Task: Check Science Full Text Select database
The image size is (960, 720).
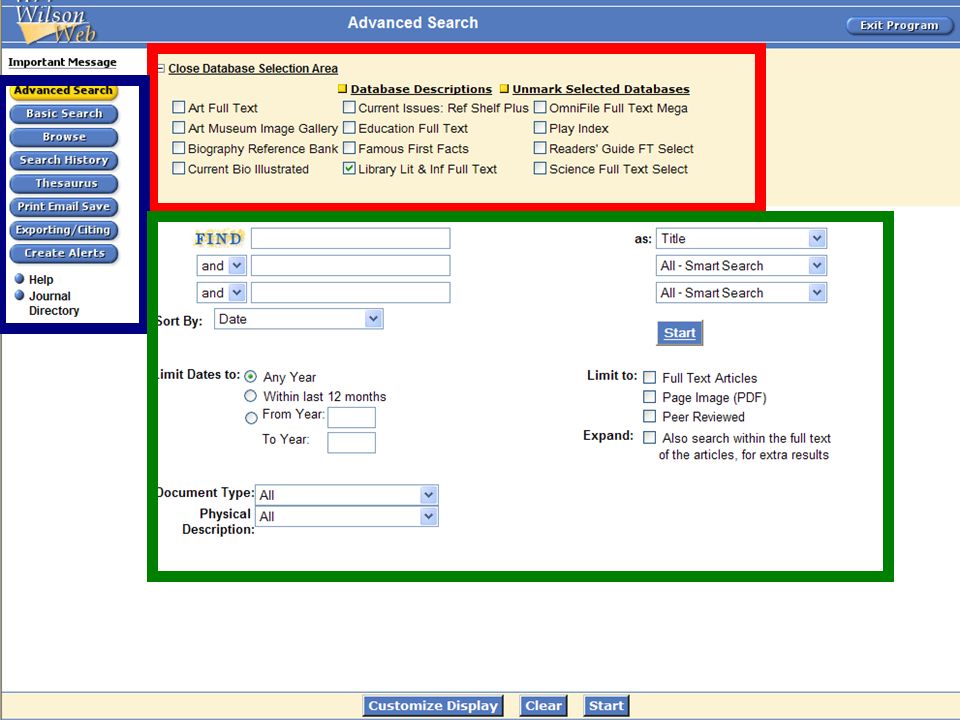Action: (x=540, y=168)
